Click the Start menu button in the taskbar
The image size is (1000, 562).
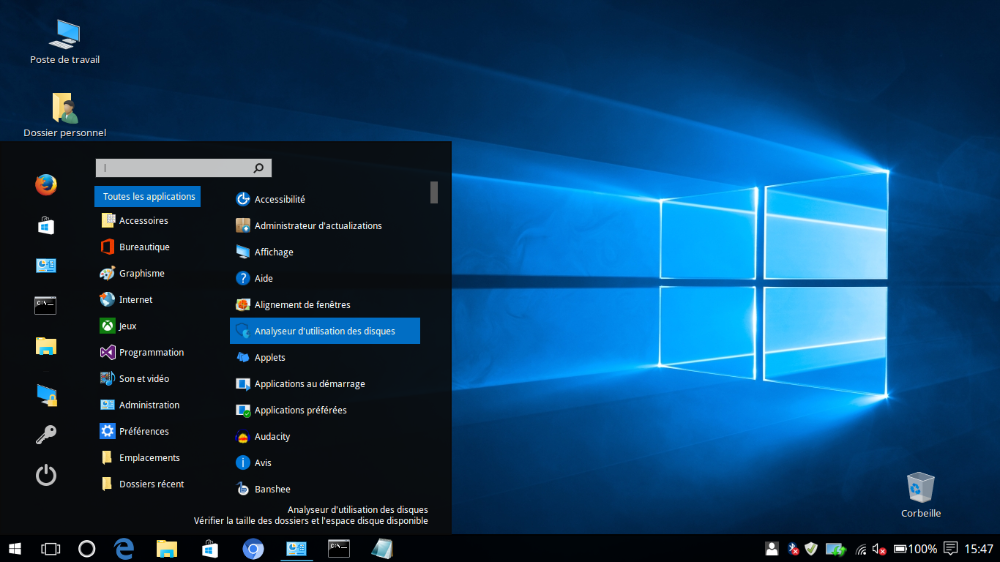16,548
